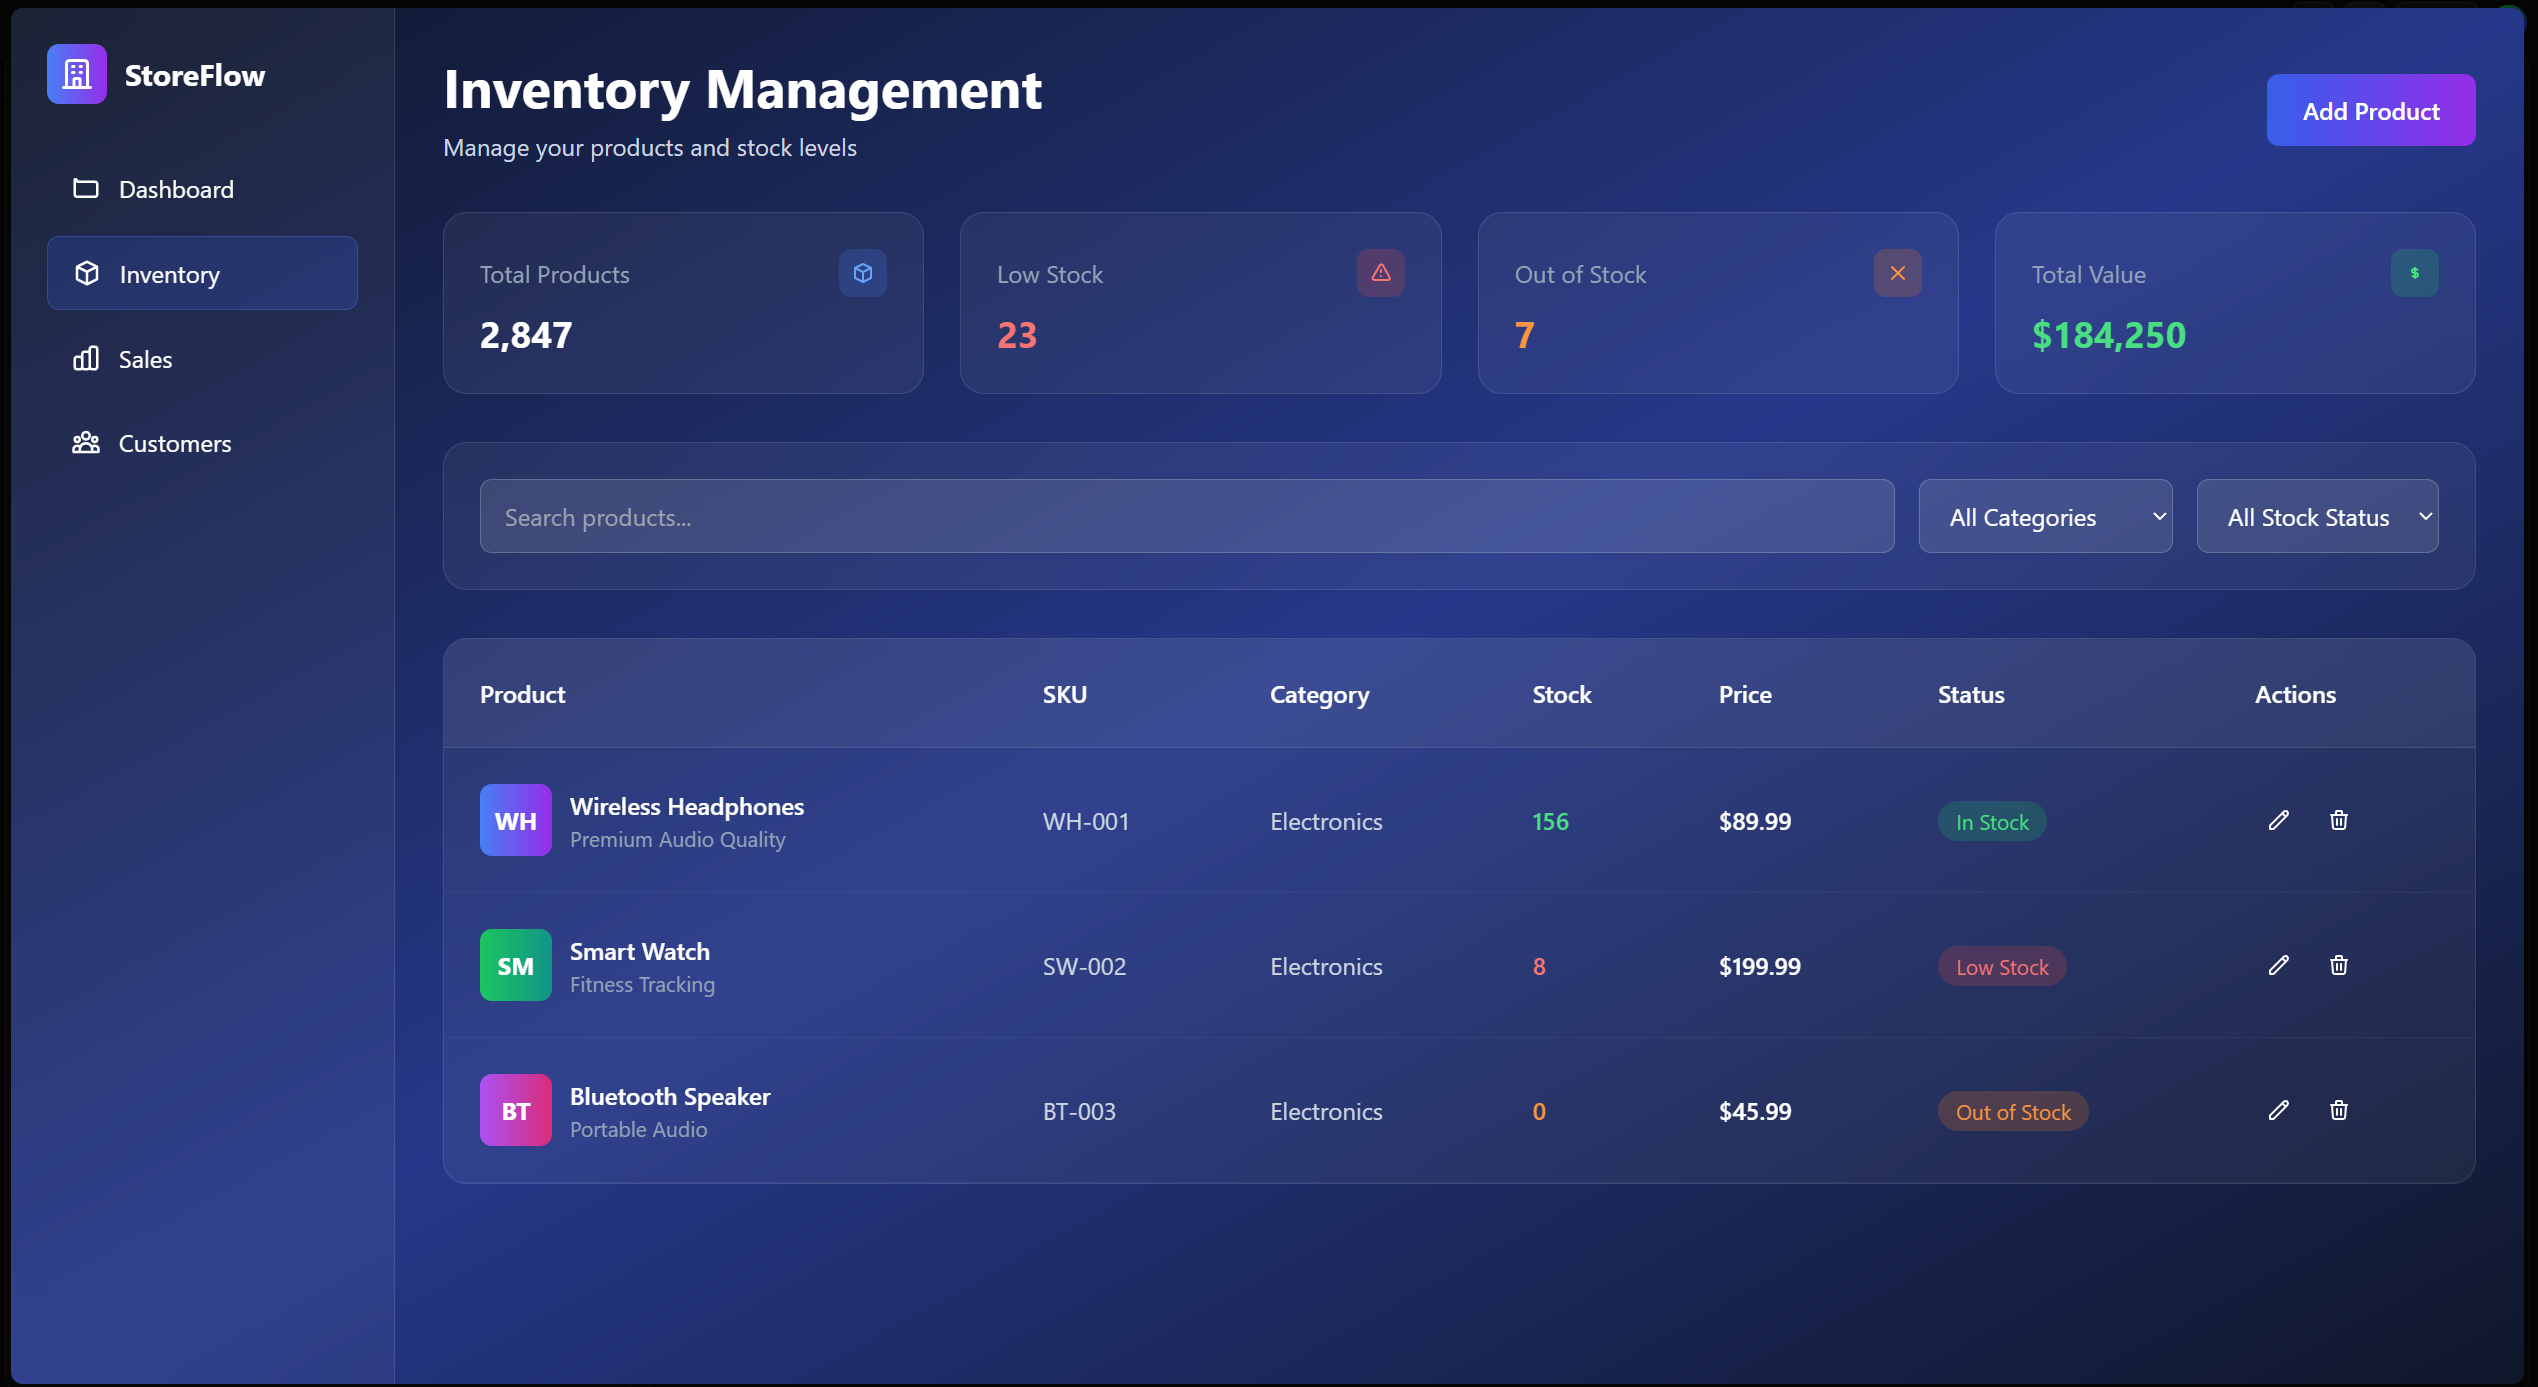Image resolution: width=2538 pixels, height=1387 pixels.
Task: Expand the All Stock Status filter
Action: tap(2316, 516)
